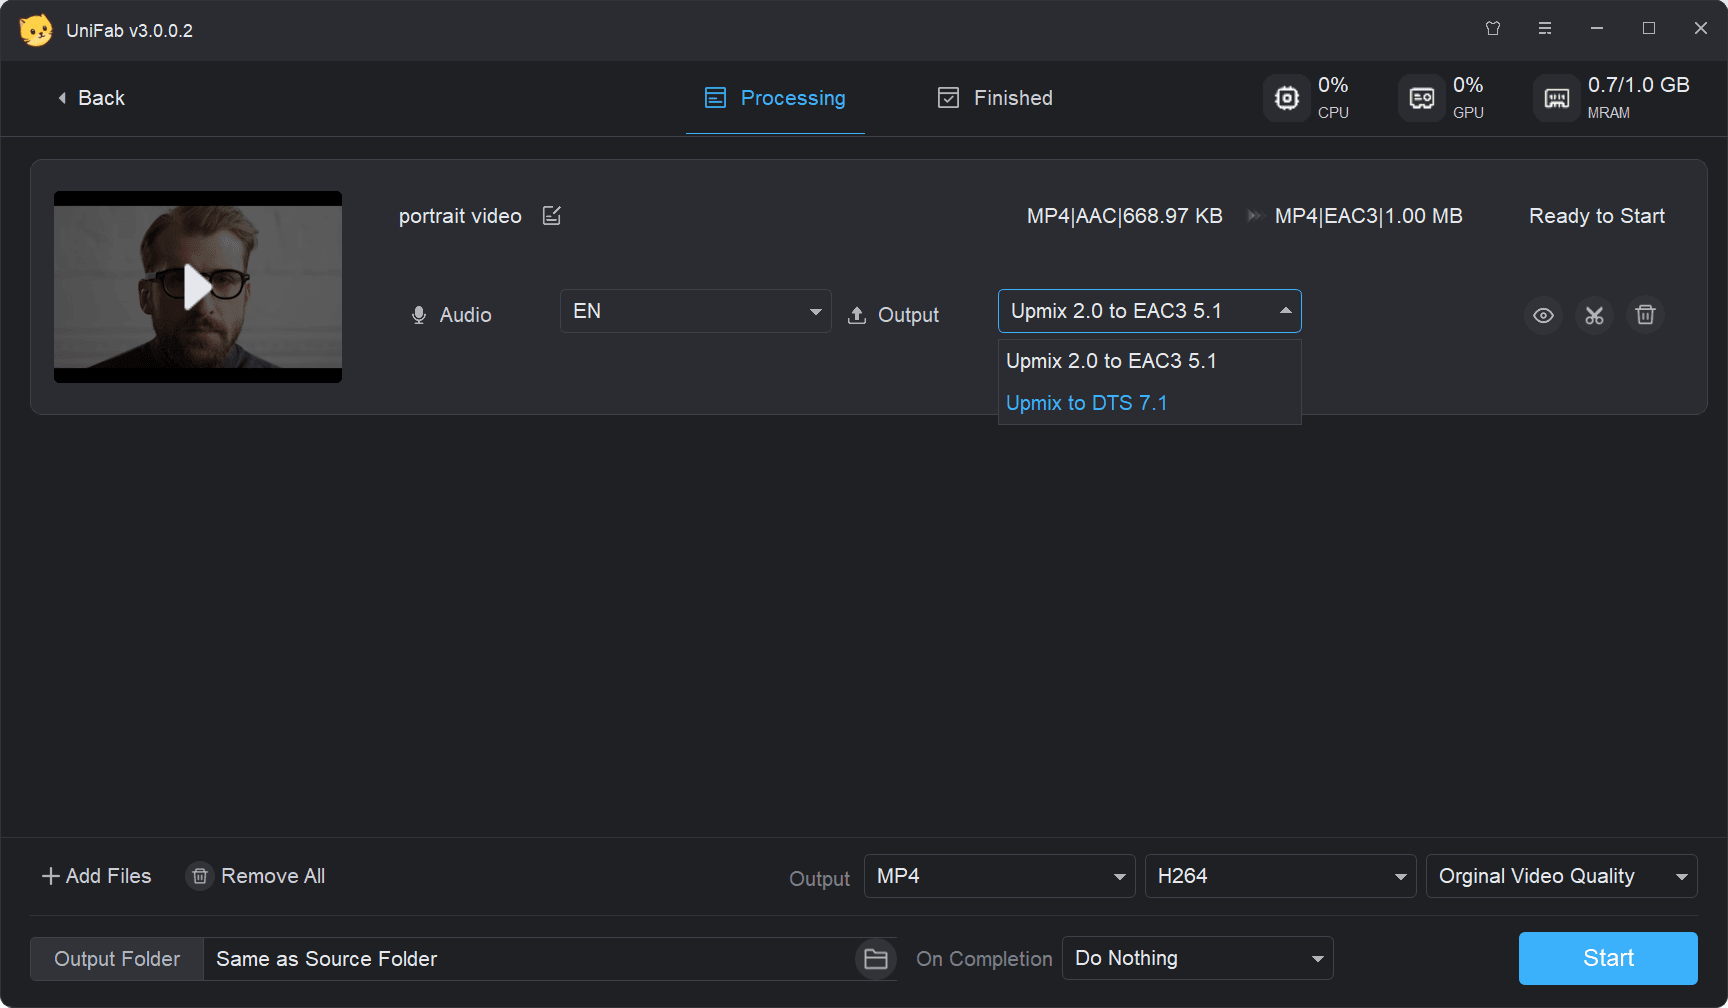Click the microphone Audio icon
The width and height of the screenshot is (1728, 1008).
click(419, 315)
